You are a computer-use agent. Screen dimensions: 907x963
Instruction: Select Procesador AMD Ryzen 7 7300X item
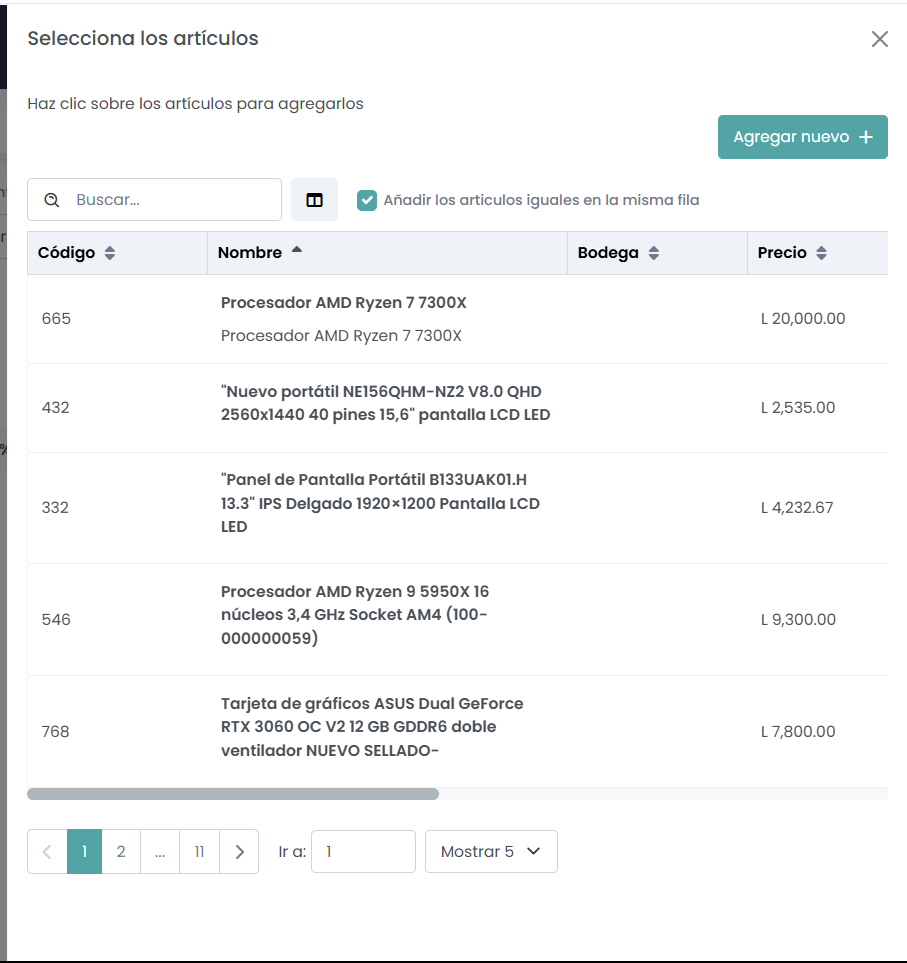point(343,303)
